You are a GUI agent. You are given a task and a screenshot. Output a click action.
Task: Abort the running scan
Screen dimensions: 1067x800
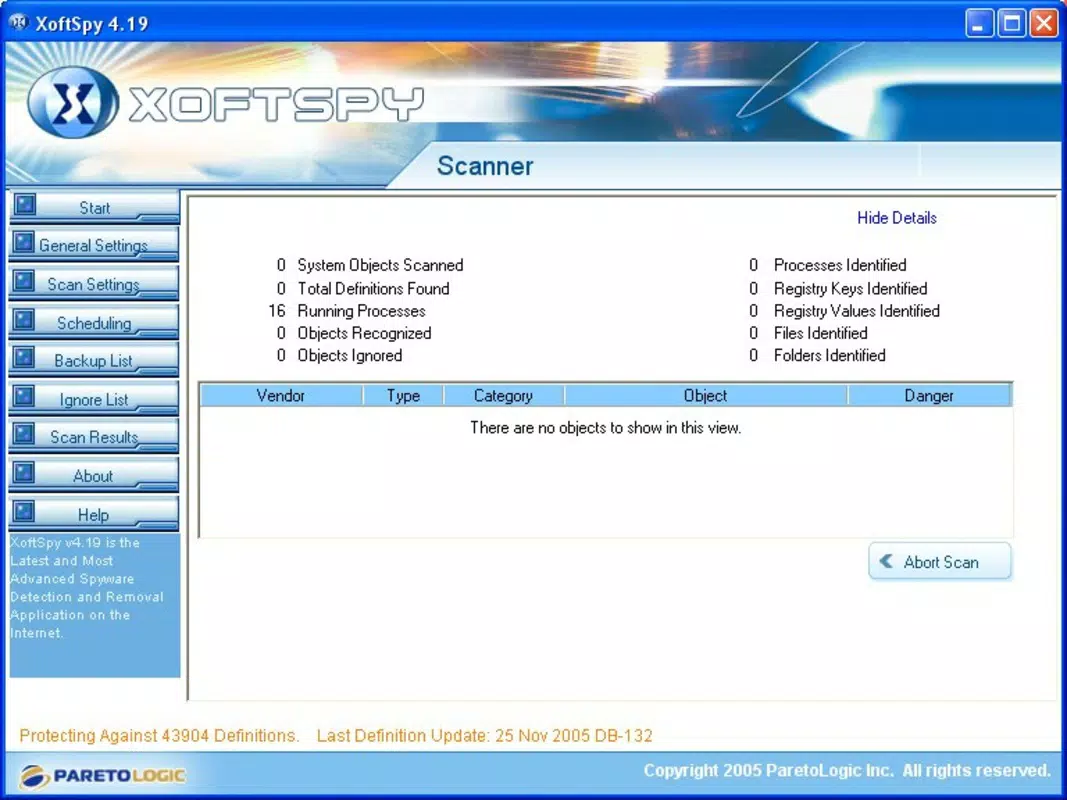pos(940,562)
